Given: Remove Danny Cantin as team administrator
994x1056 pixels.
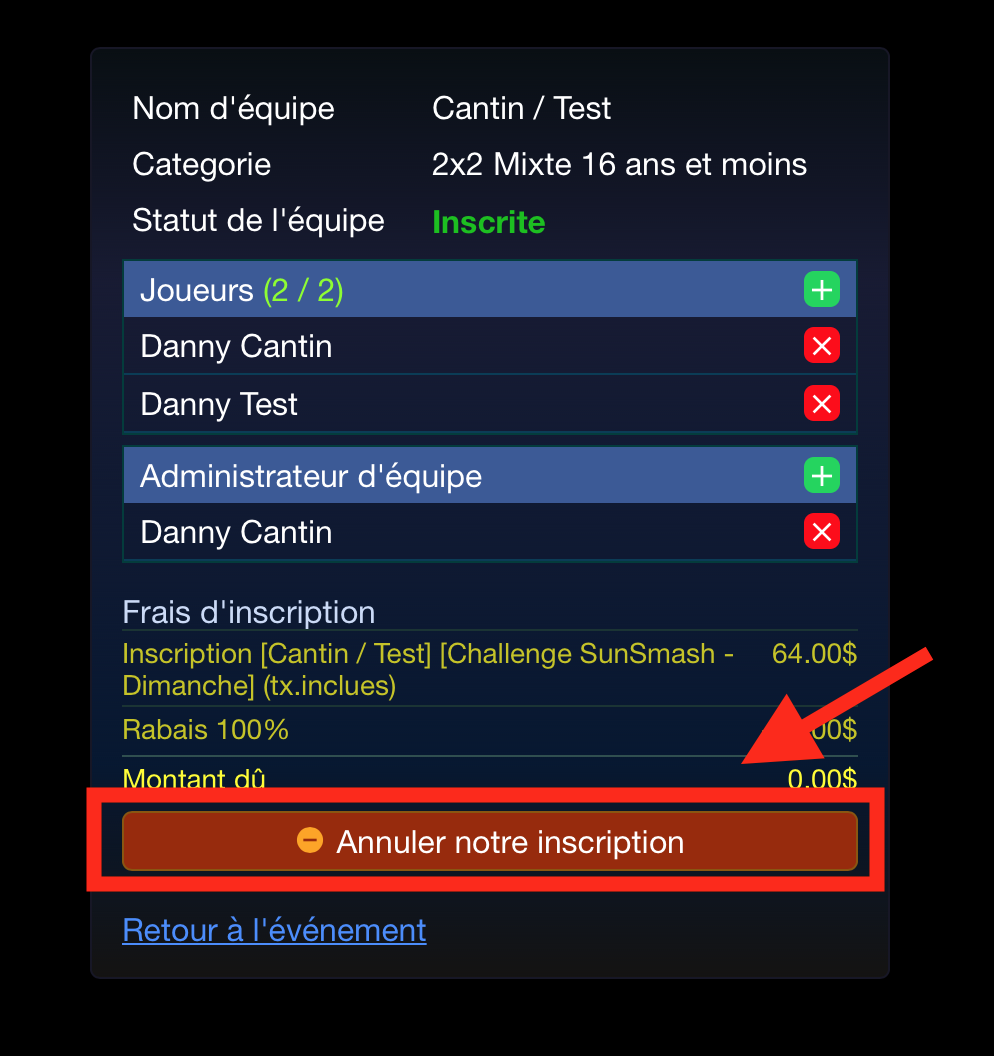Looking at the screenshot, I should point(822,531).
